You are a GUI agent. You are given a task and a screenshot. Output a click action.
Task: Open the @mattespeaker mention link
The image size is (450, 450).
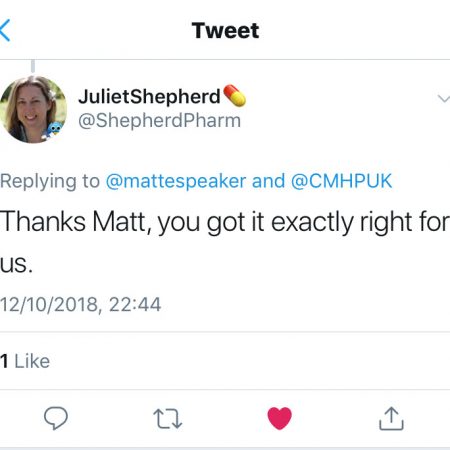(x=176, y=181)
